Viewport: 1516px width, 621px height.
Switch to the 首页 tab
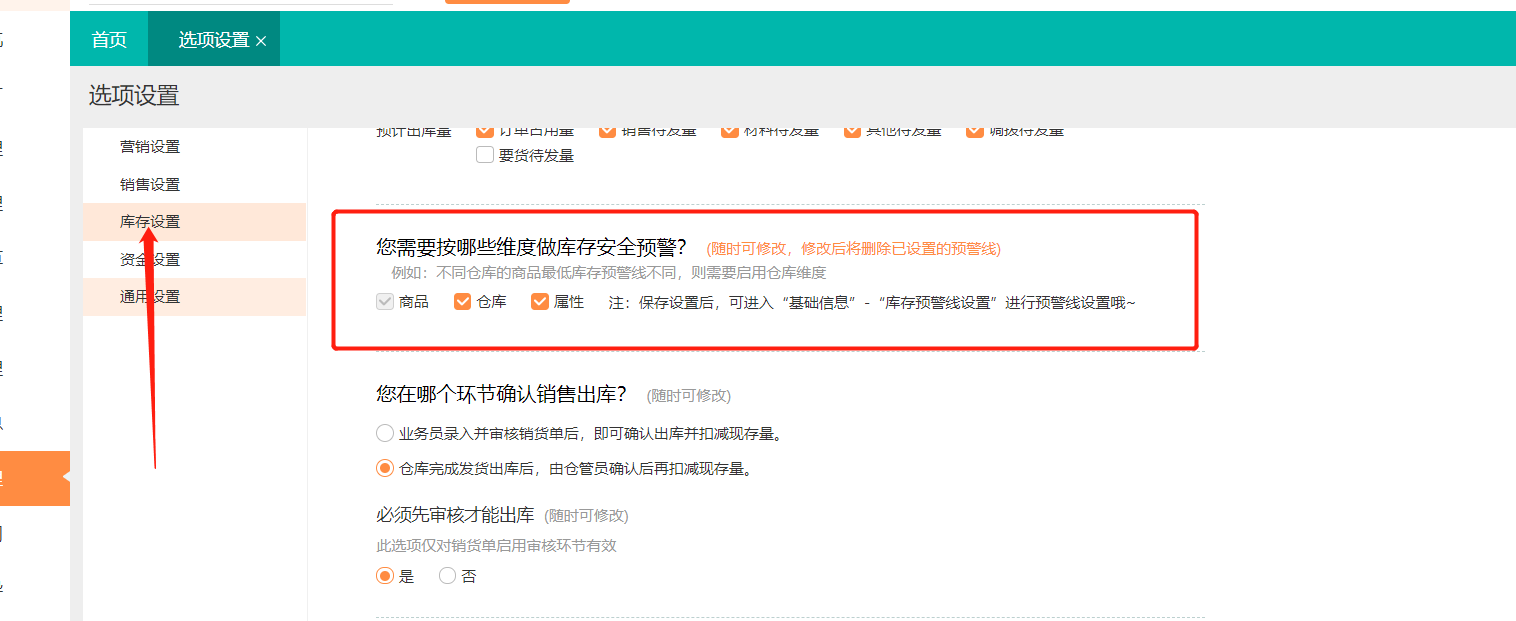[109, 40]
